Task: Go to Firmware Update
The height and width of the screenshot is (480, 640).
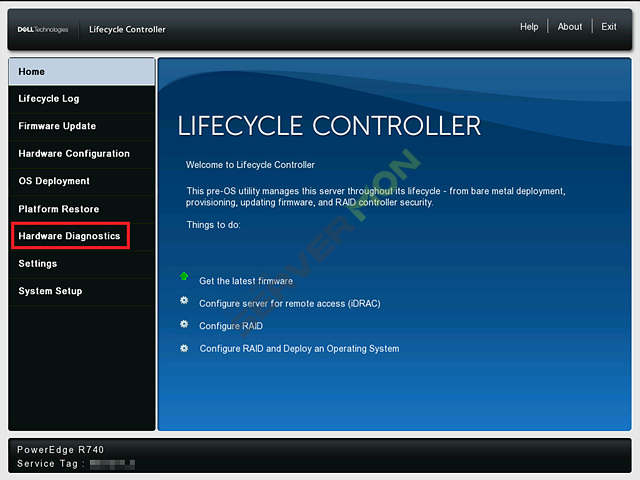Action: click(x=82, y=126)
